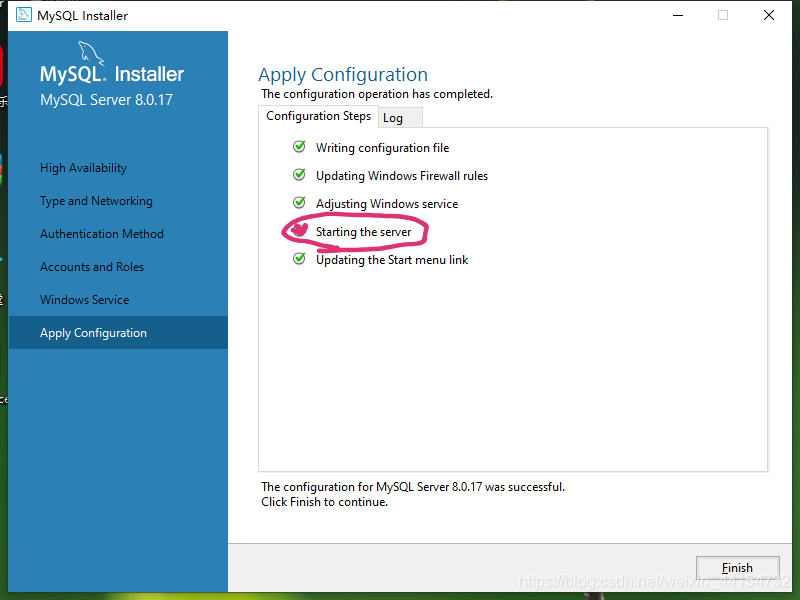The height and width of the screenshot is (600, 800).
Task: Click green check beside Adjusting Windows service
Action: pos(299,203)
